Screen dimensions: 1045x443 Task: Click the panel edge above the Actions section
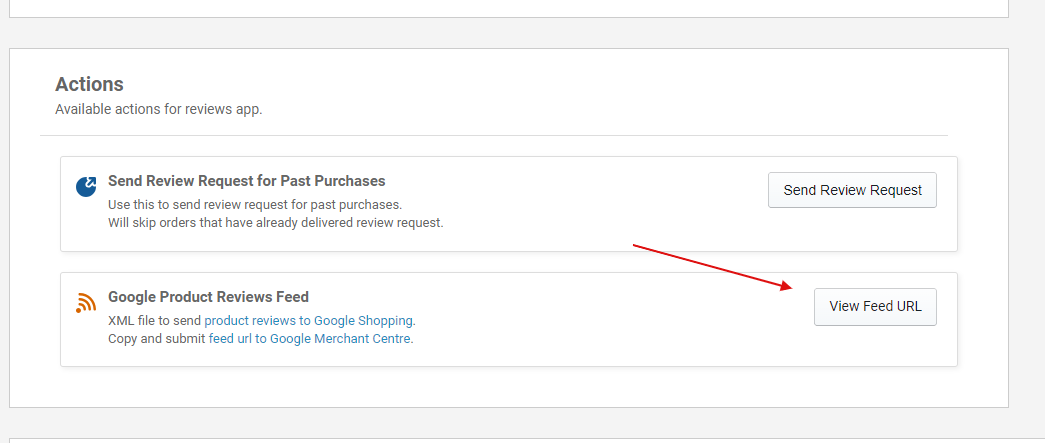(500, 17)
